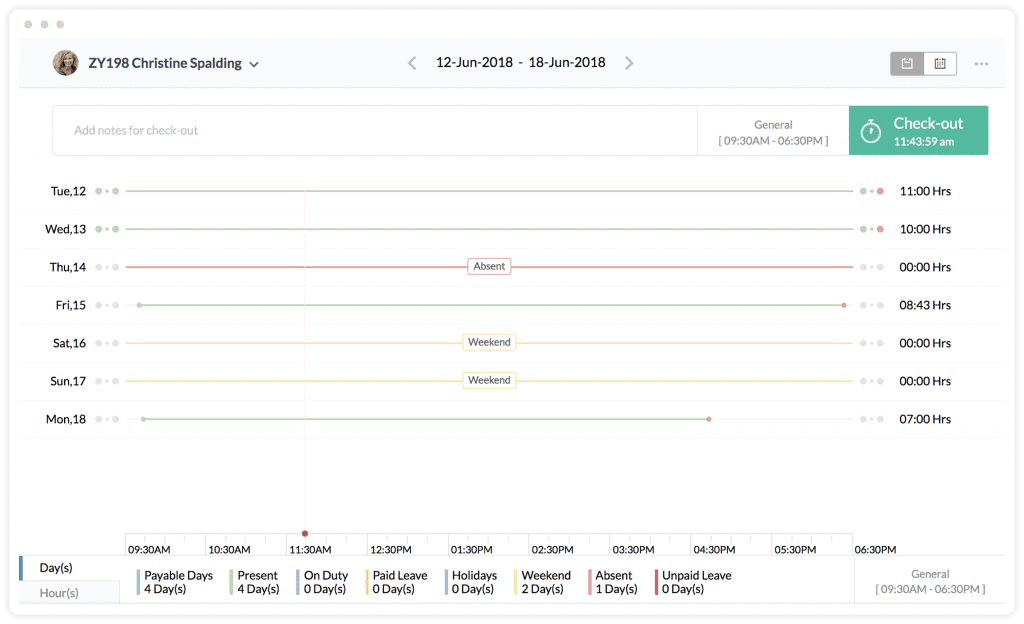Viewport: 1024px width, 624px height.
Task: Click the Weekend label on Sun,17 row
Action: point(489,380)
